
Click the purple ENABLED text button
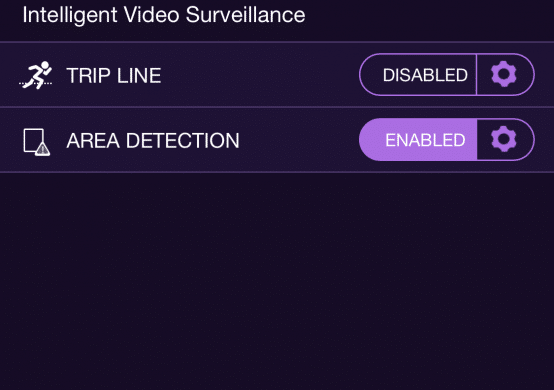tap(425, 140)
